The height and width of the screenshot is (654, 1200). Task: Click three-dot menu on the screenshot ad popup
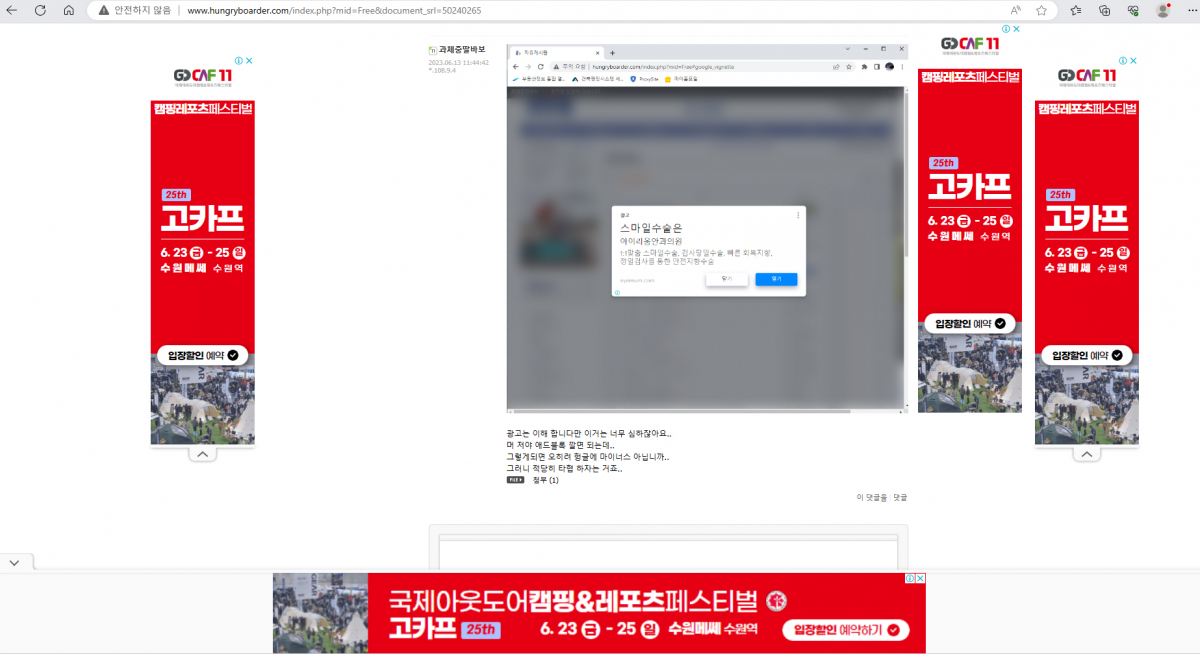[x=797, y=215]
